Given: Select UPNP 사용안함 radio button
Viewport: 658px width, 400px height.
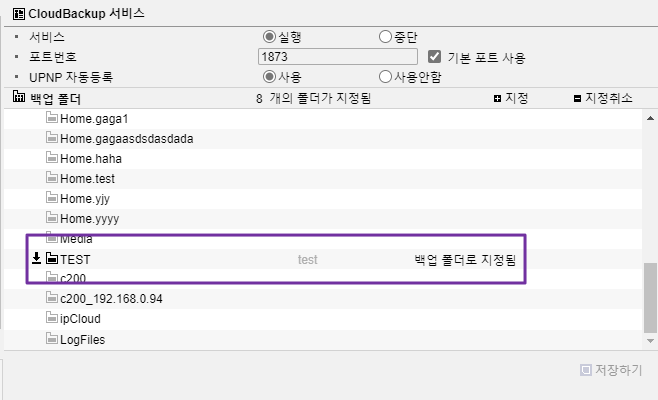Looking at the screenshot, I should 385,77.
